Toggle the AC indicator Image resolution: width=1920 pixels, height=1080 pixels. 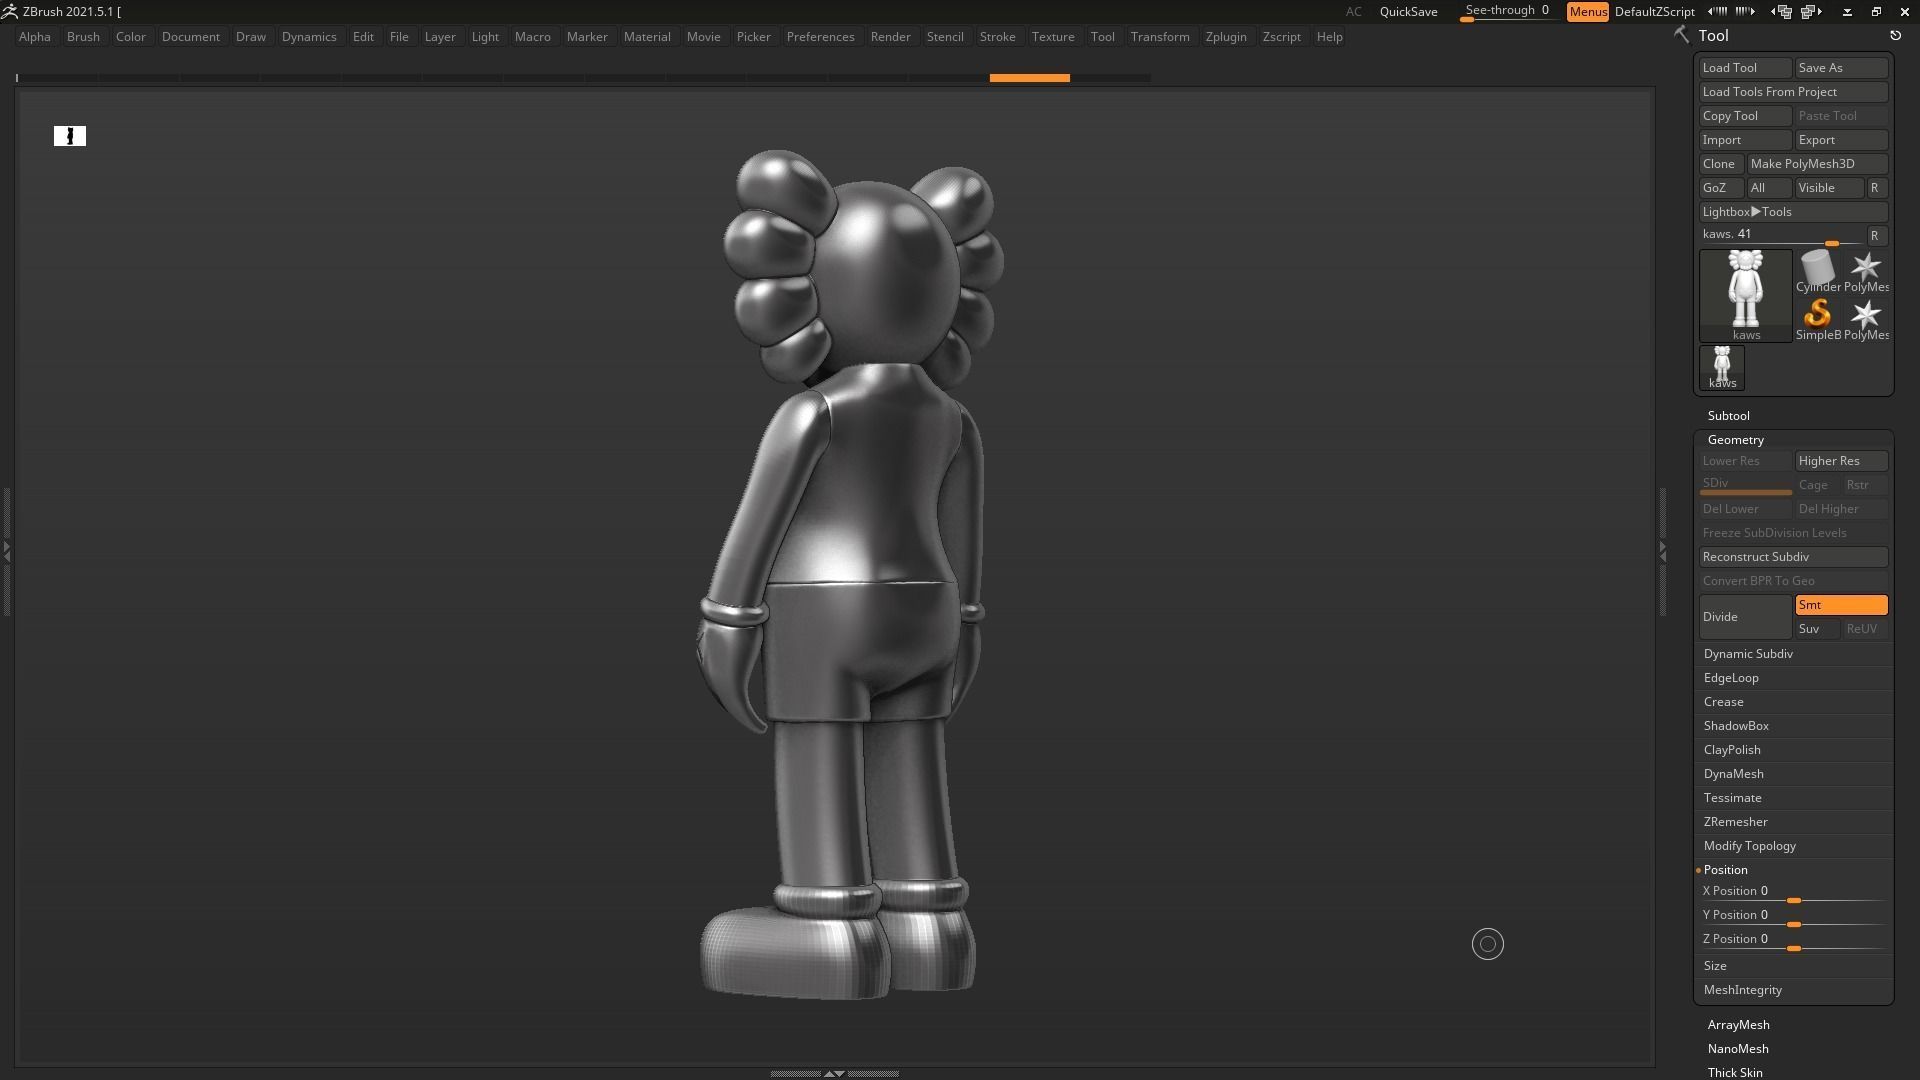coord(1353,12)
